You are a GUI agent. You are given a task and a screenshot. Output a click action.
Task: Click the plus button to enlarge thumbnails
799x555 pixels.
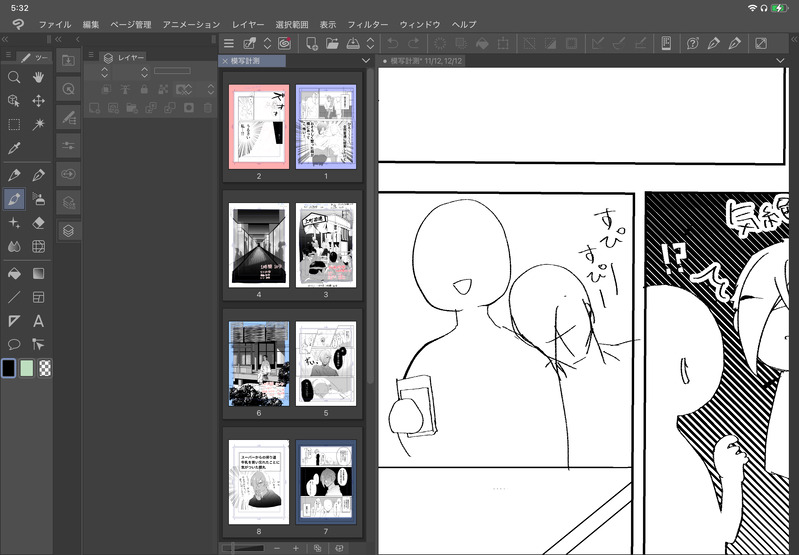coord(295,548)
